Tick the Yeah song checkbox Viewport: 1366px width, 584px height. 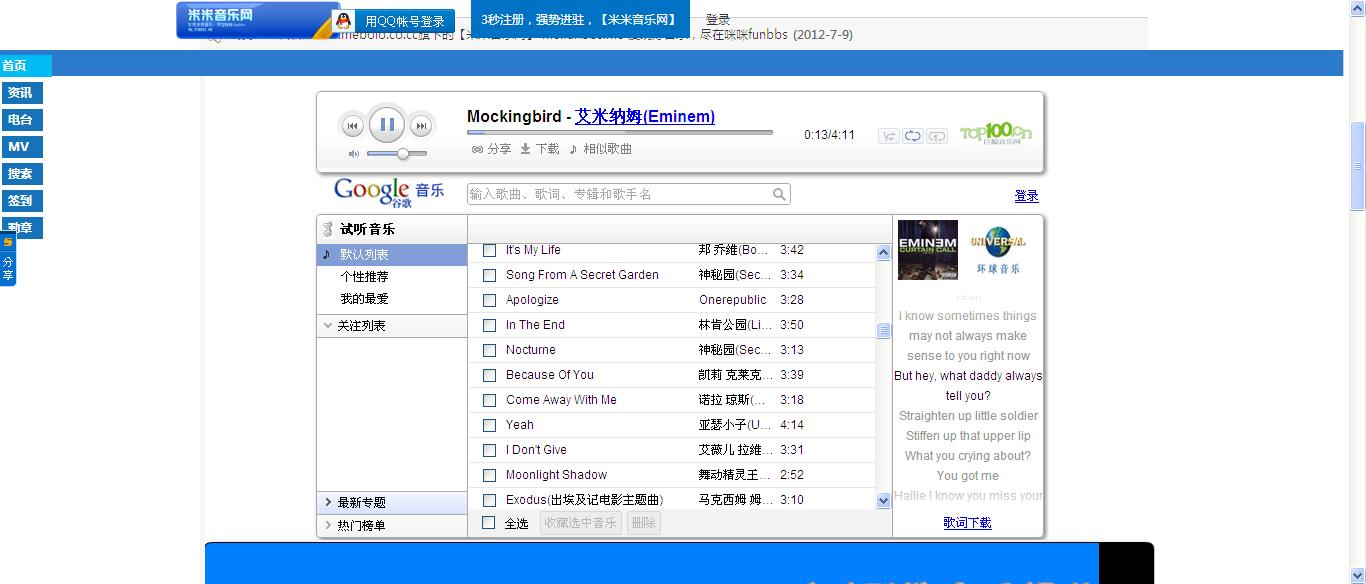click(490, 425)
